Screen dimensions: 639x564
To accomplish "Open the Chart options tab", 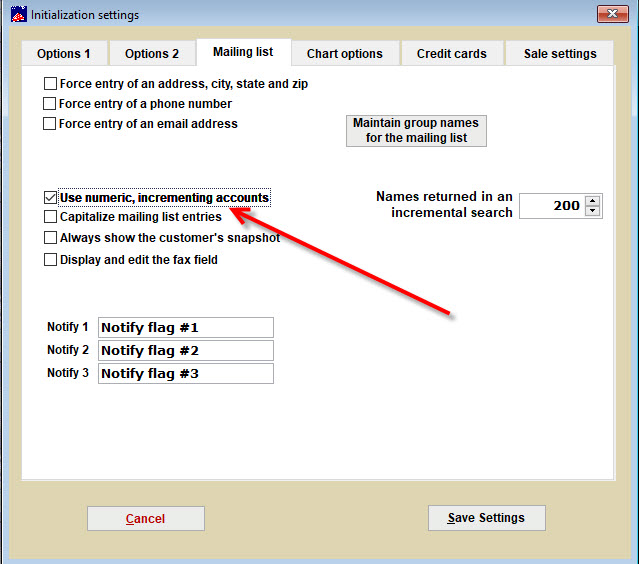I will [x=345, y=53].
